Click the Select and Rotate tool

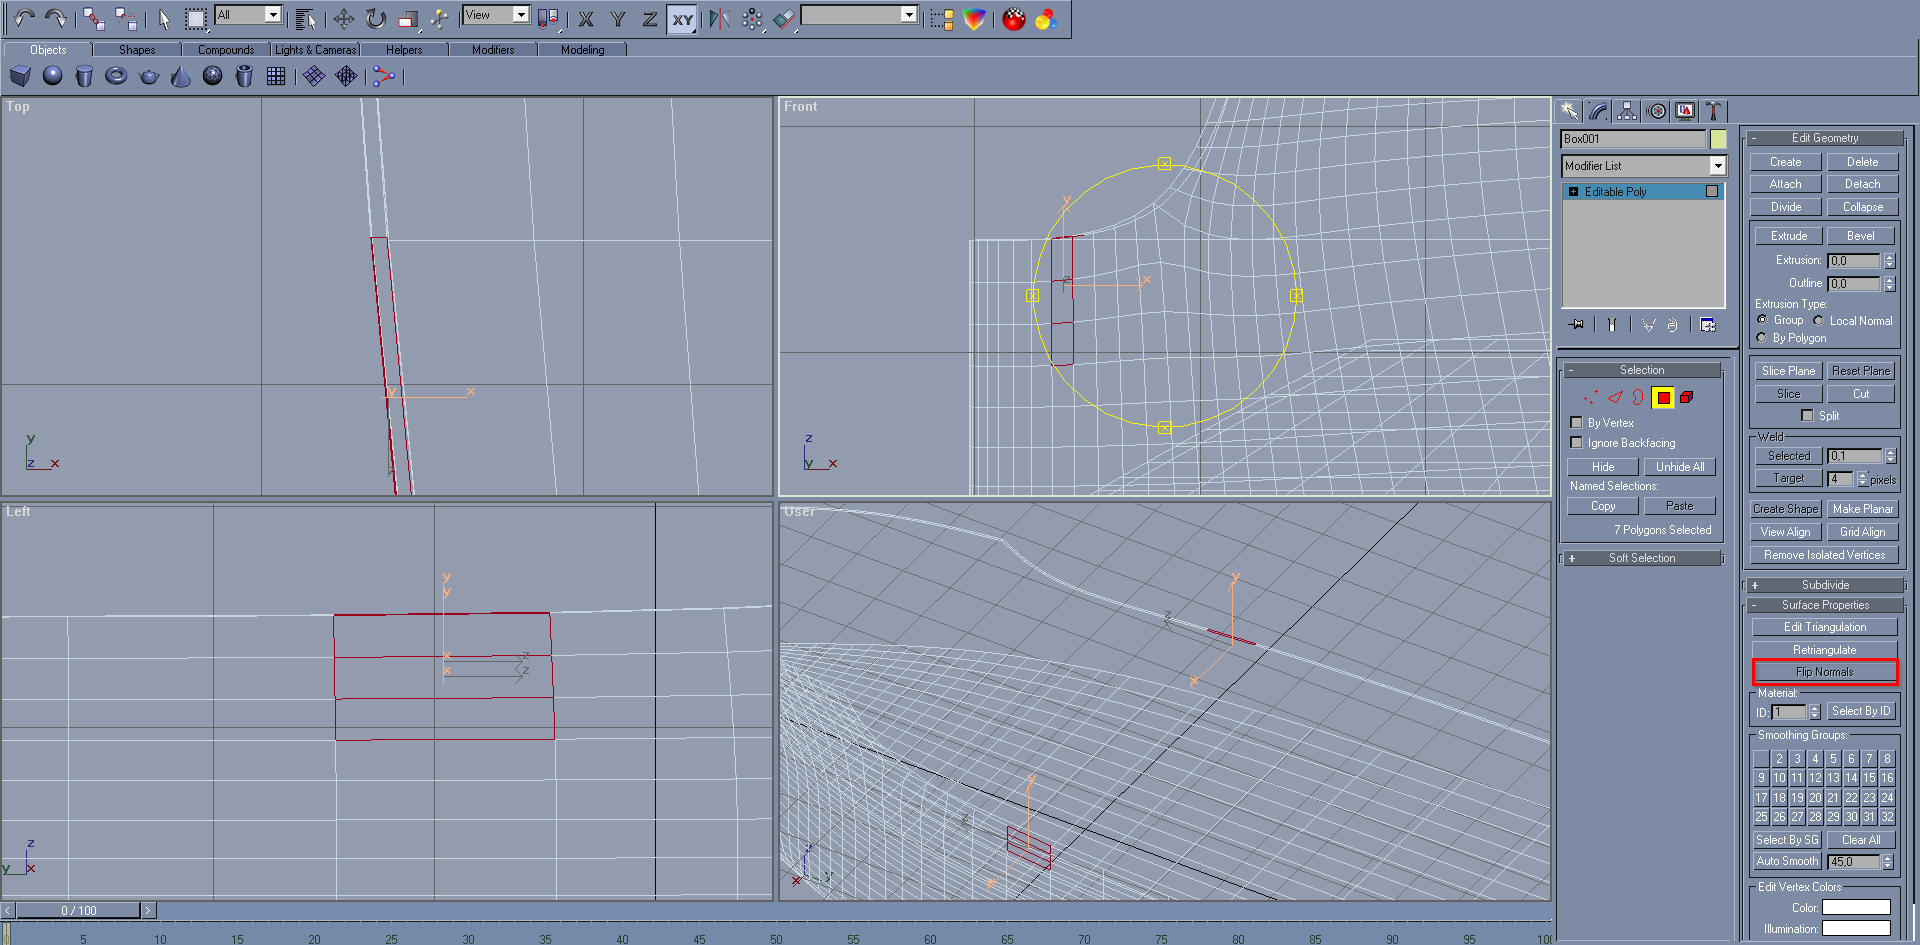[376, 18]
